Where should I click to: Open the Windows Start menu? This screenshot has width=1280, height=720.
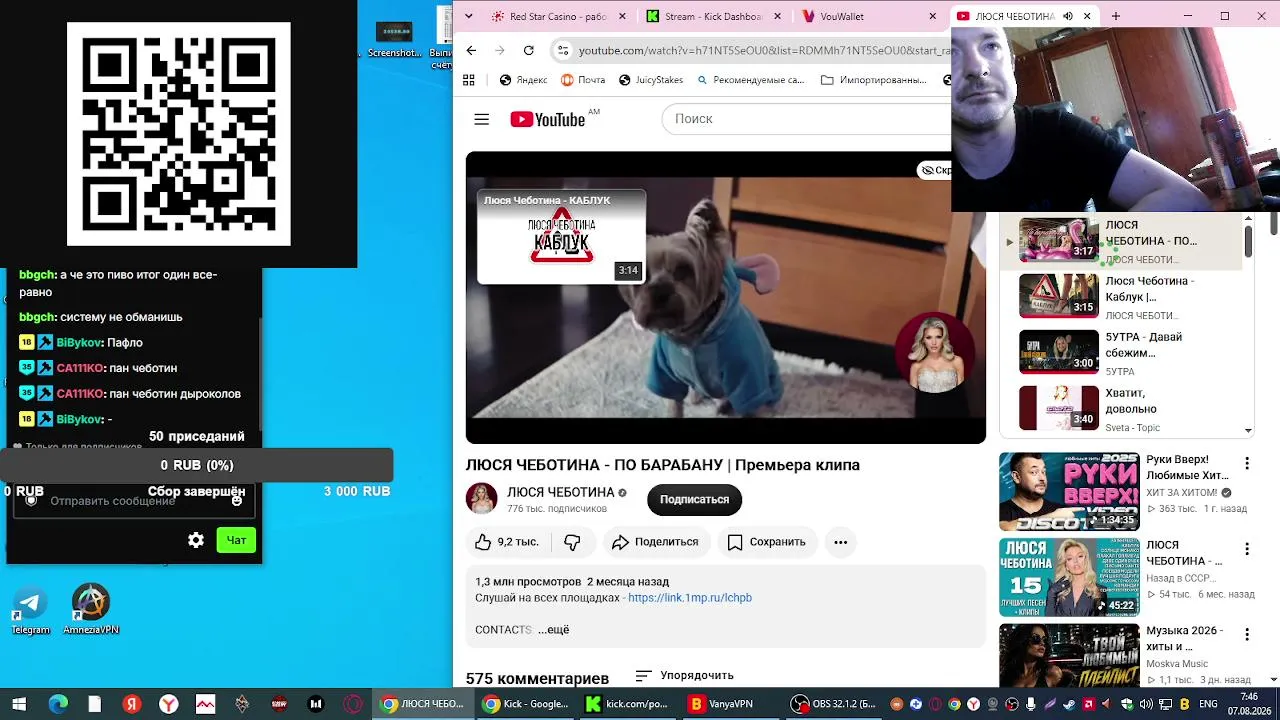point(19,704)
